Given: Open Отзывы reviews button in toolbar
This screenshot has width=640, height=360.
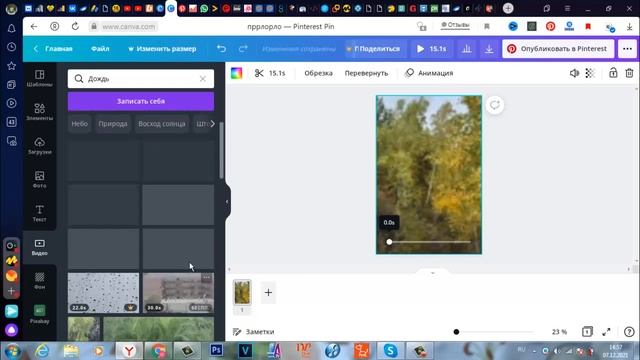Looking at the screenshot, I should (x=455, y=25).
